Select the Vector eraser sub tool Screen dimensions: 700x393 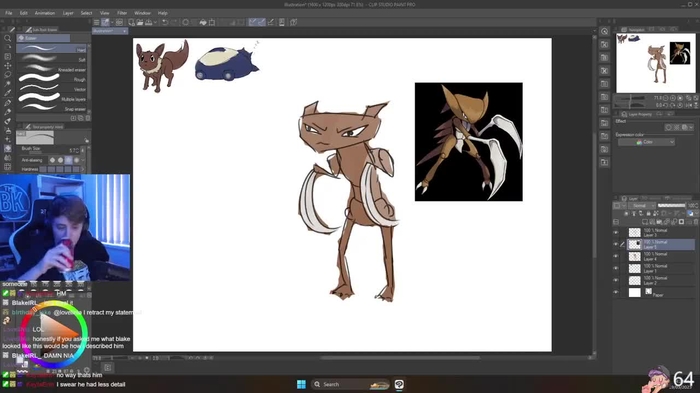pyautogui.click(x=52, y=88)
